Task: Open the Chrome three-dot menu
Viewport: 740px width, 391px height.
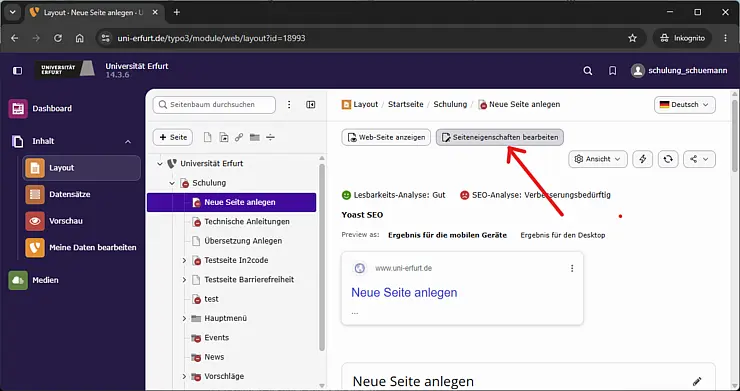Action: (725, 38)
